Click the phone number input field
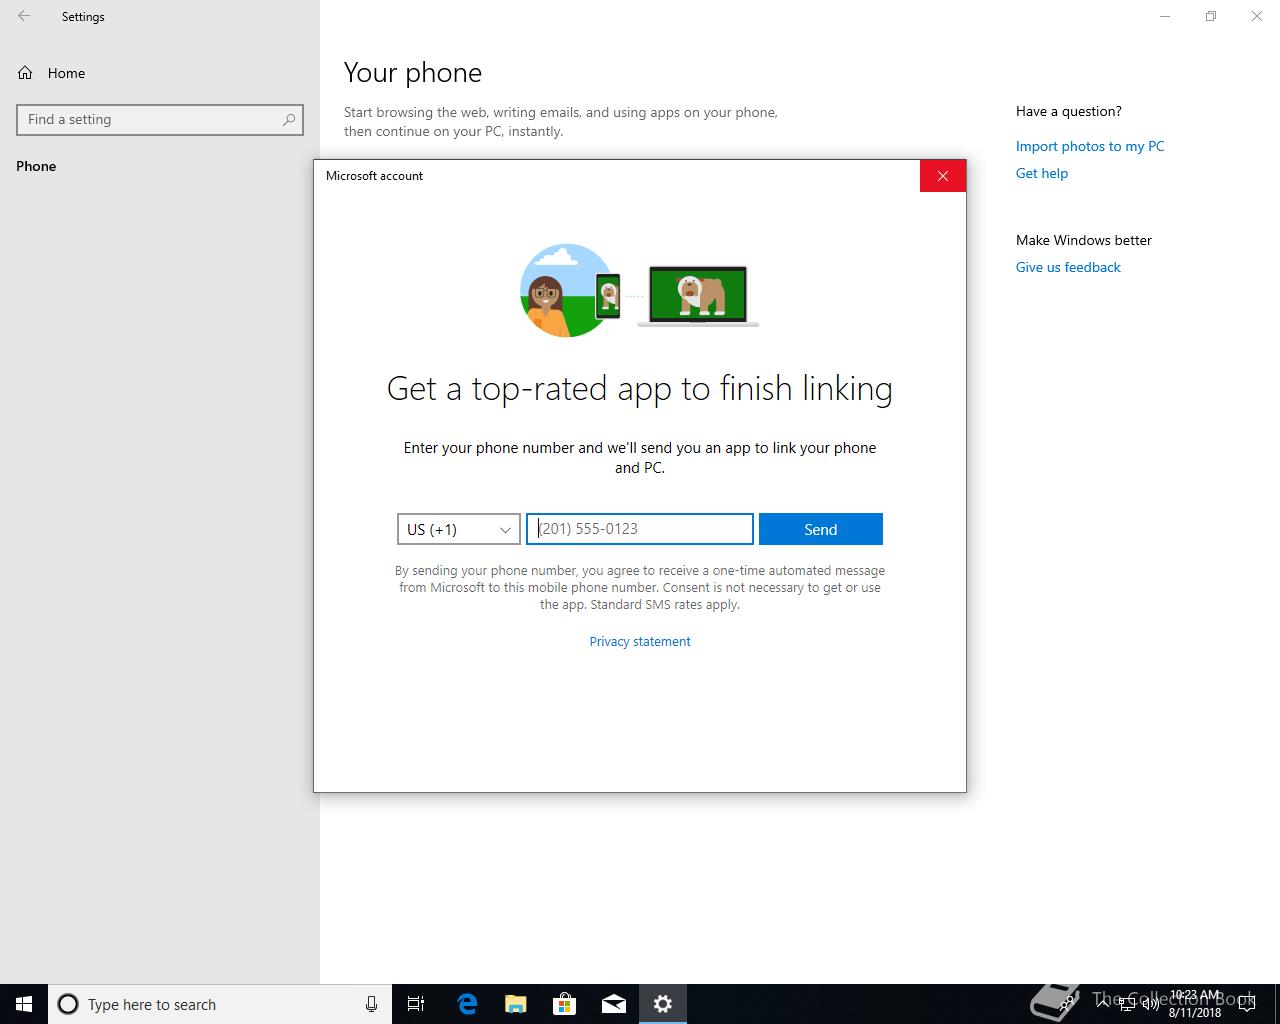Image resolution: width=1280 pixels, height=1024 pixels. pos(640,529)
